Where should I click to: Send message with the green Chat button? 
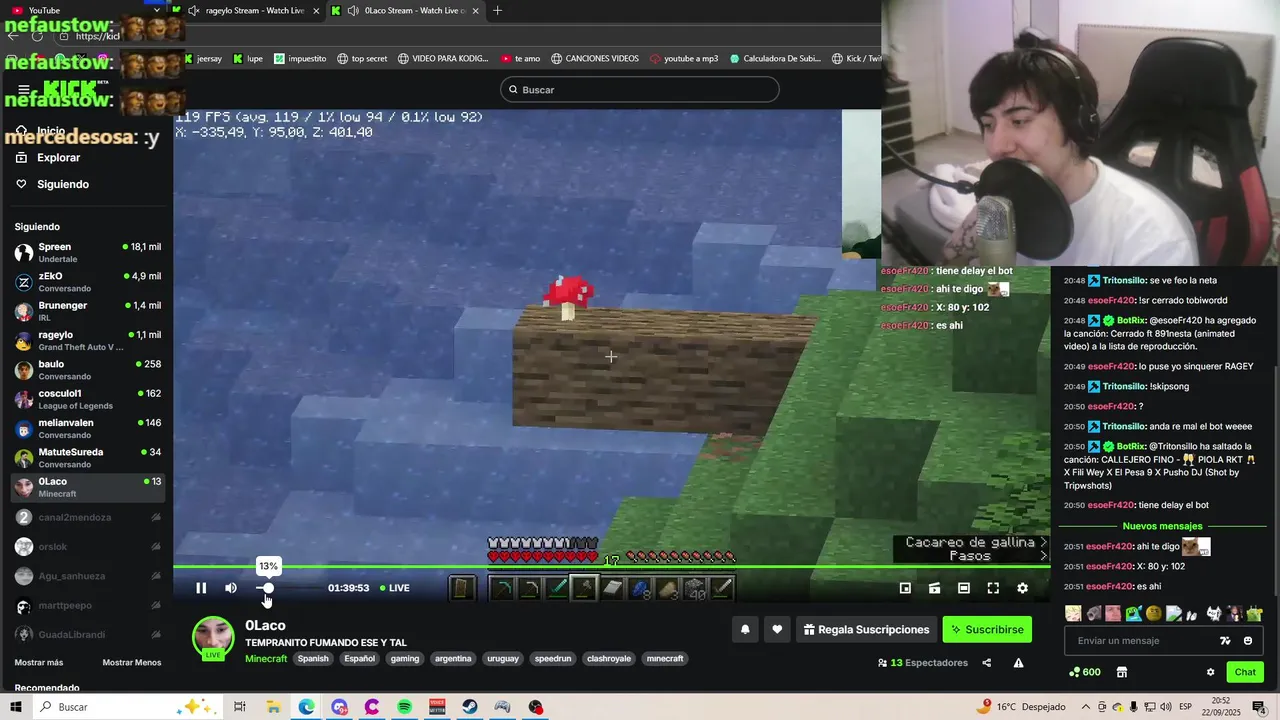pyautogui.click(x=1245, y=672)
